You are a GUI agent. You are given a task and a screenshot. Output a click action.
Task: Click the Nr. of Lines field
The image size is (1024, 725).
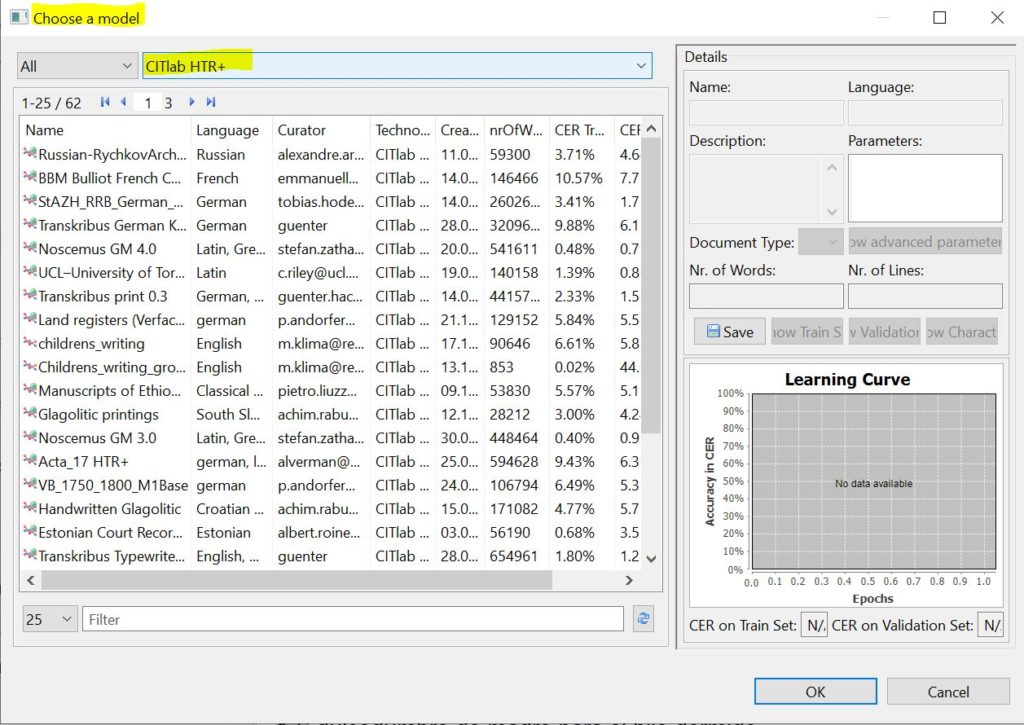point(925,296)
